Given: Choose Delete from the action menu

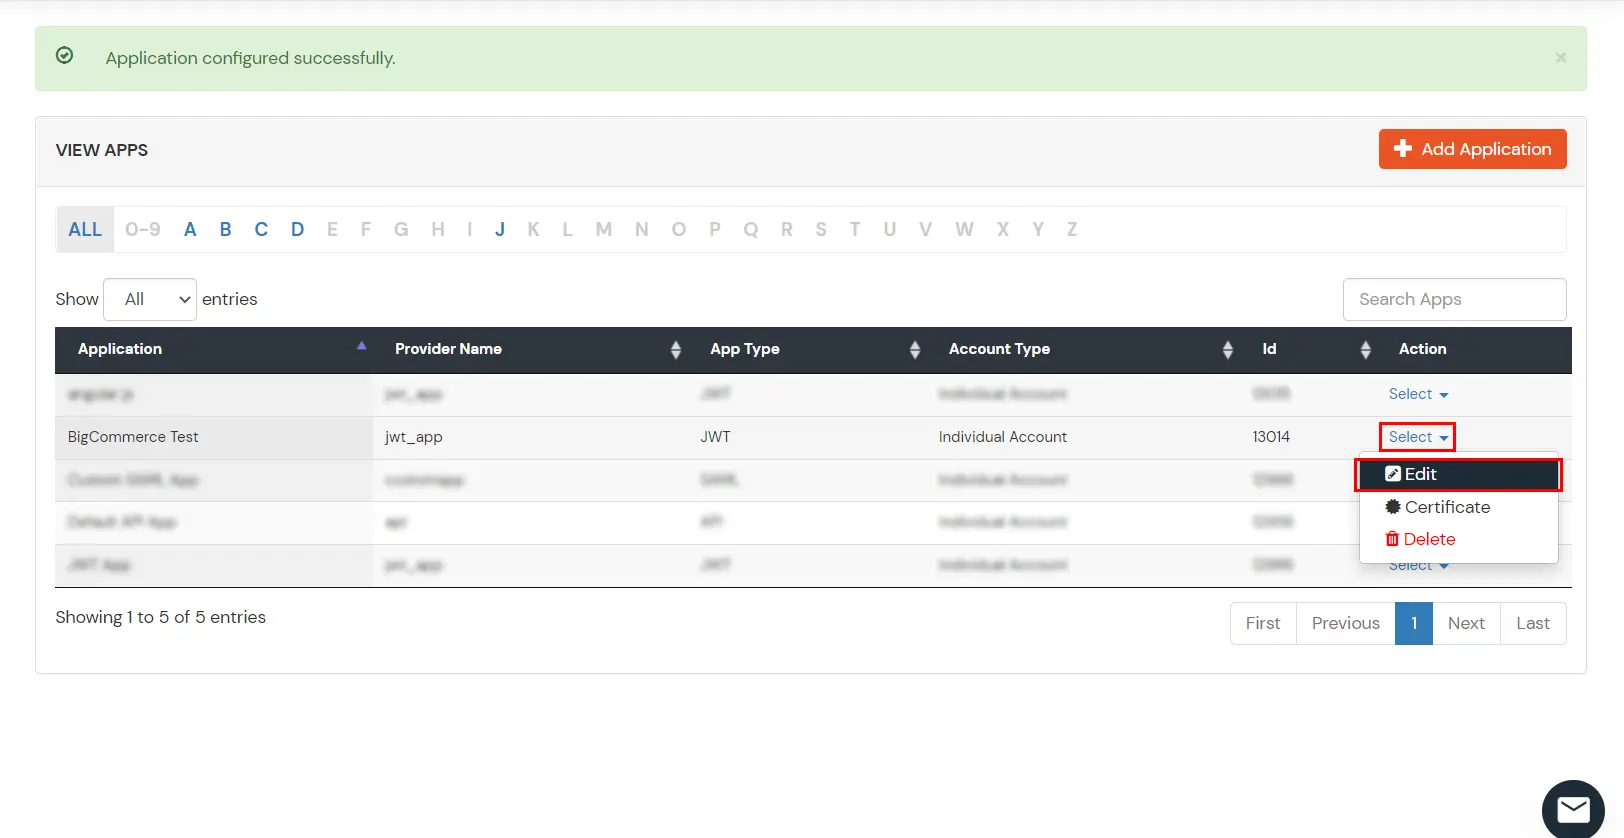Looking at the screenshot, I should coord(1458,539).
